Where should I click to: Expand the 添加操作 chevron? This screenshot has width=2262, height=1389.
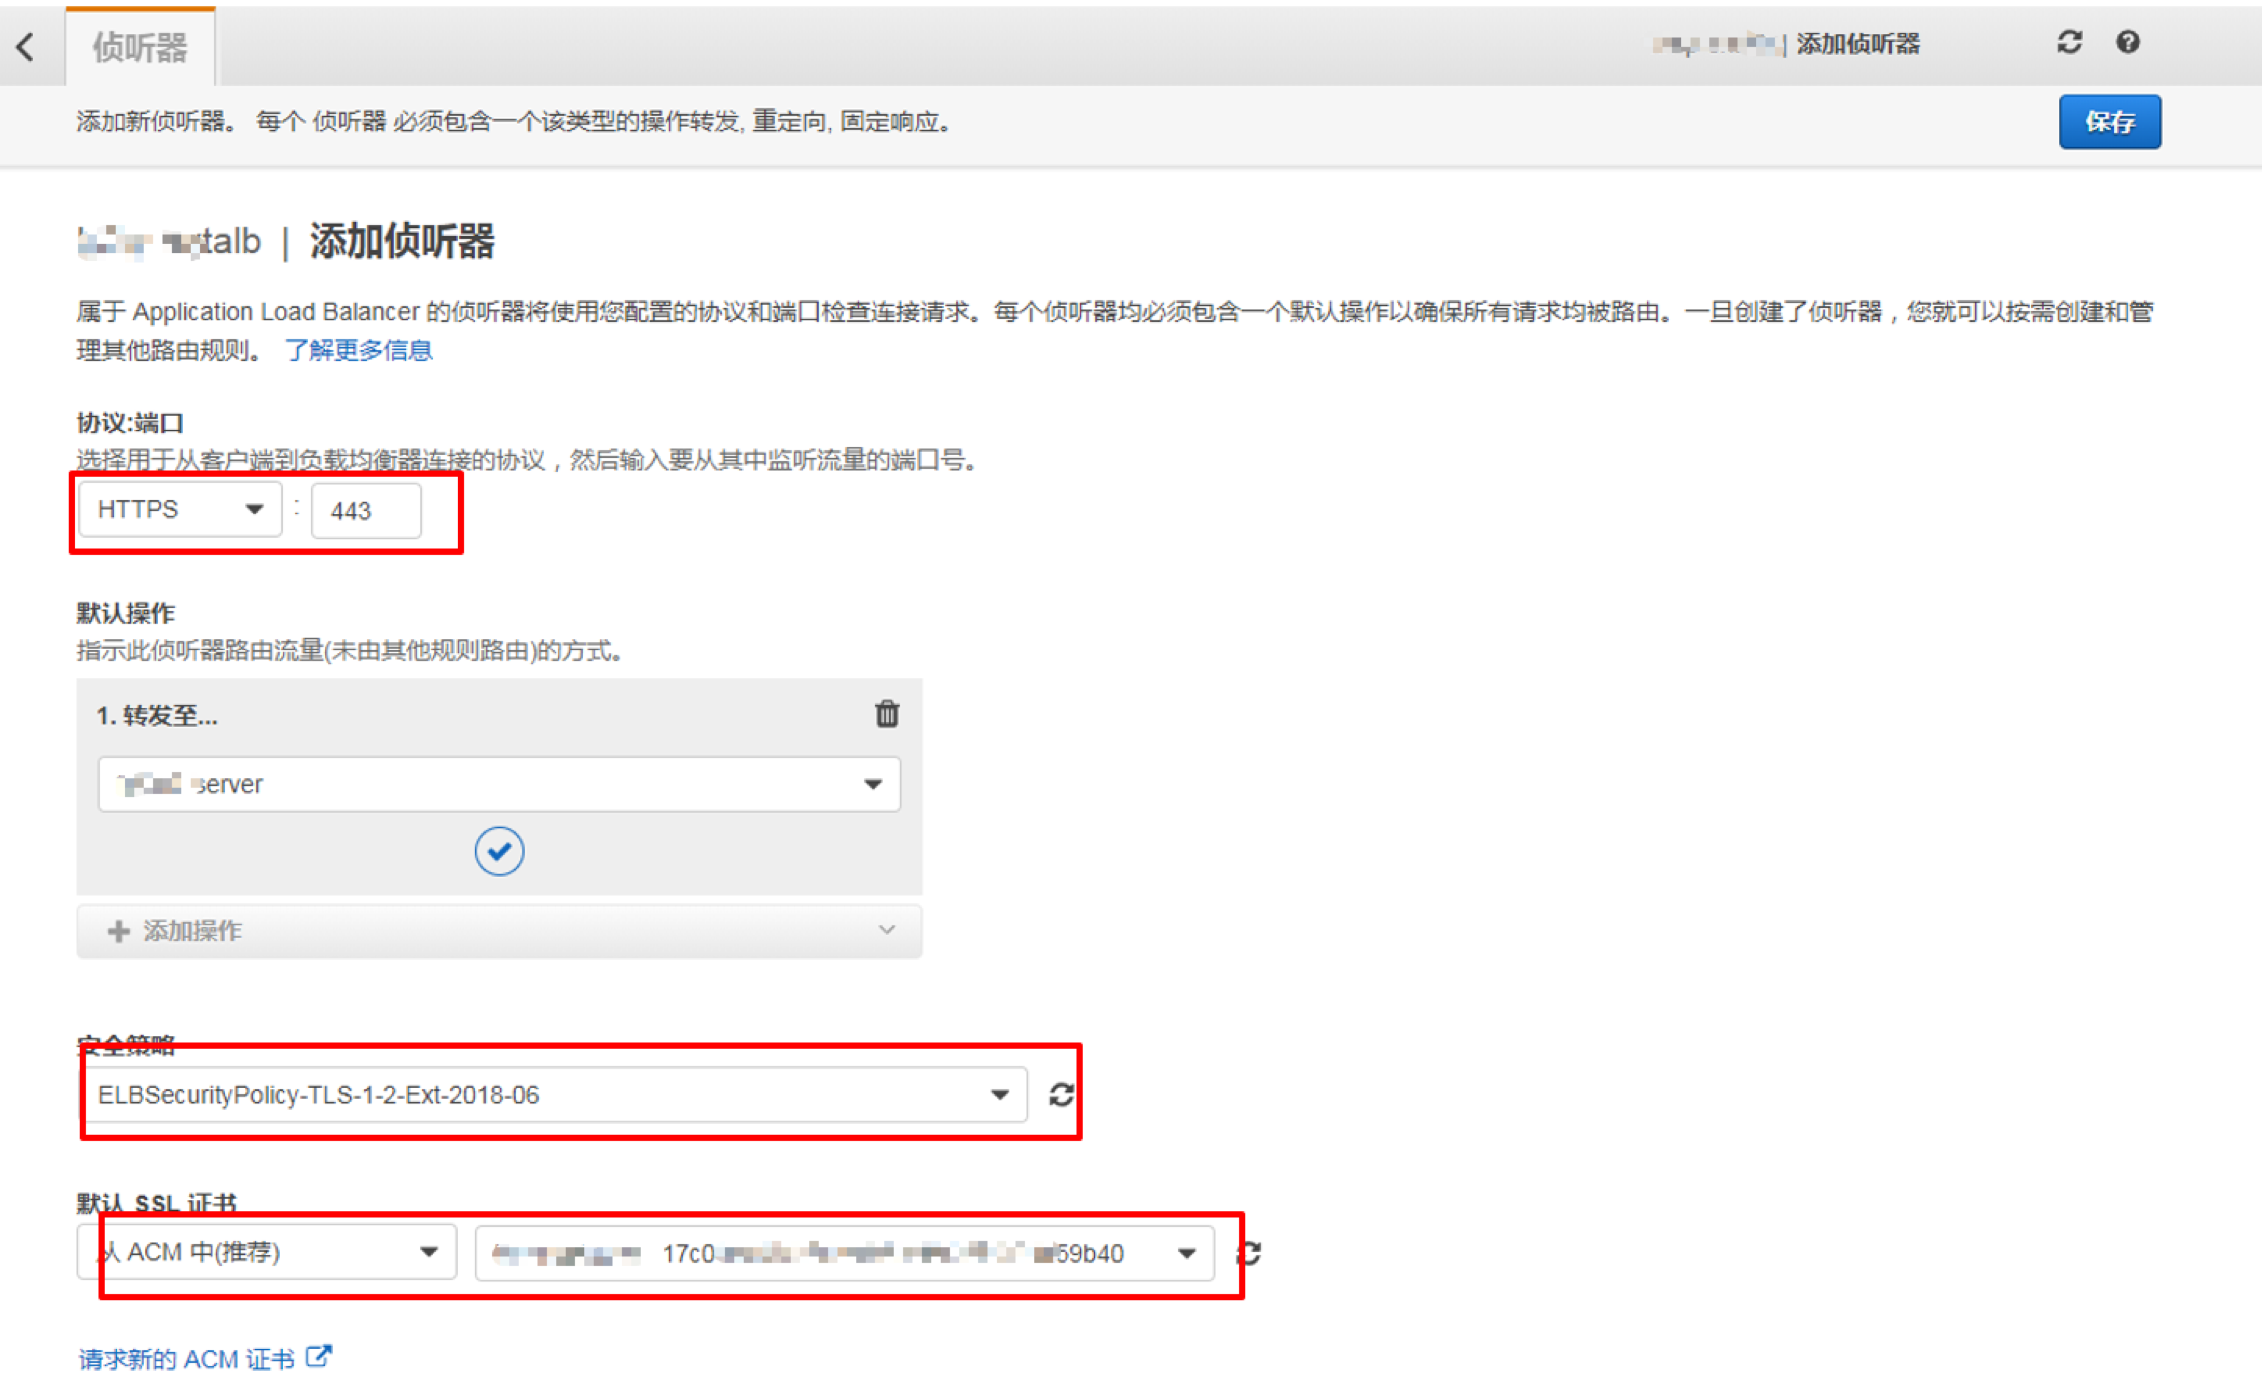coord(886,930)
